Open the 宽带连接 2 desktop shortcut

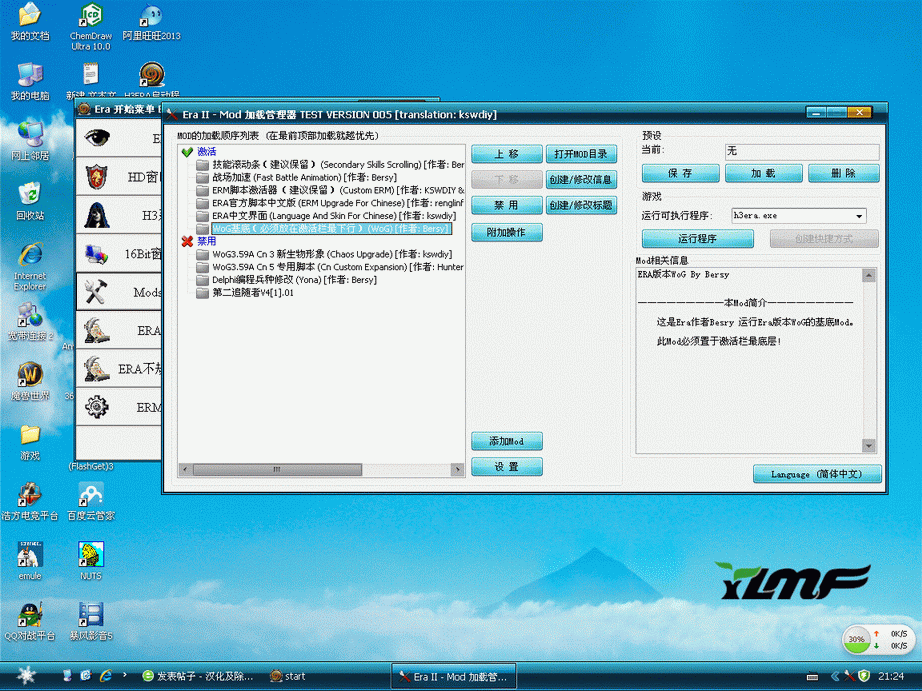pos(30,322)
